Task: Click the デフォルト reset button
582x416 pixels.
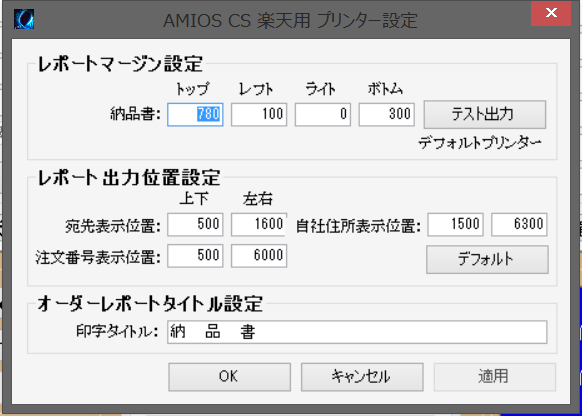Action: pos(487,259)
